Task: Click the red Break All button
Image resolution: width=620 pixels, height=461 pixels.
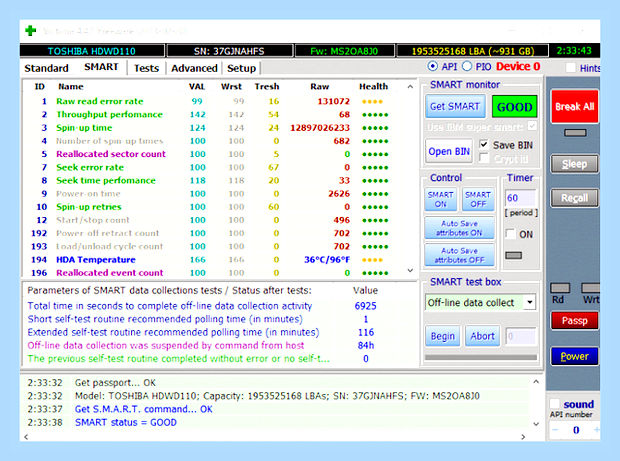Action: (575, 106)
